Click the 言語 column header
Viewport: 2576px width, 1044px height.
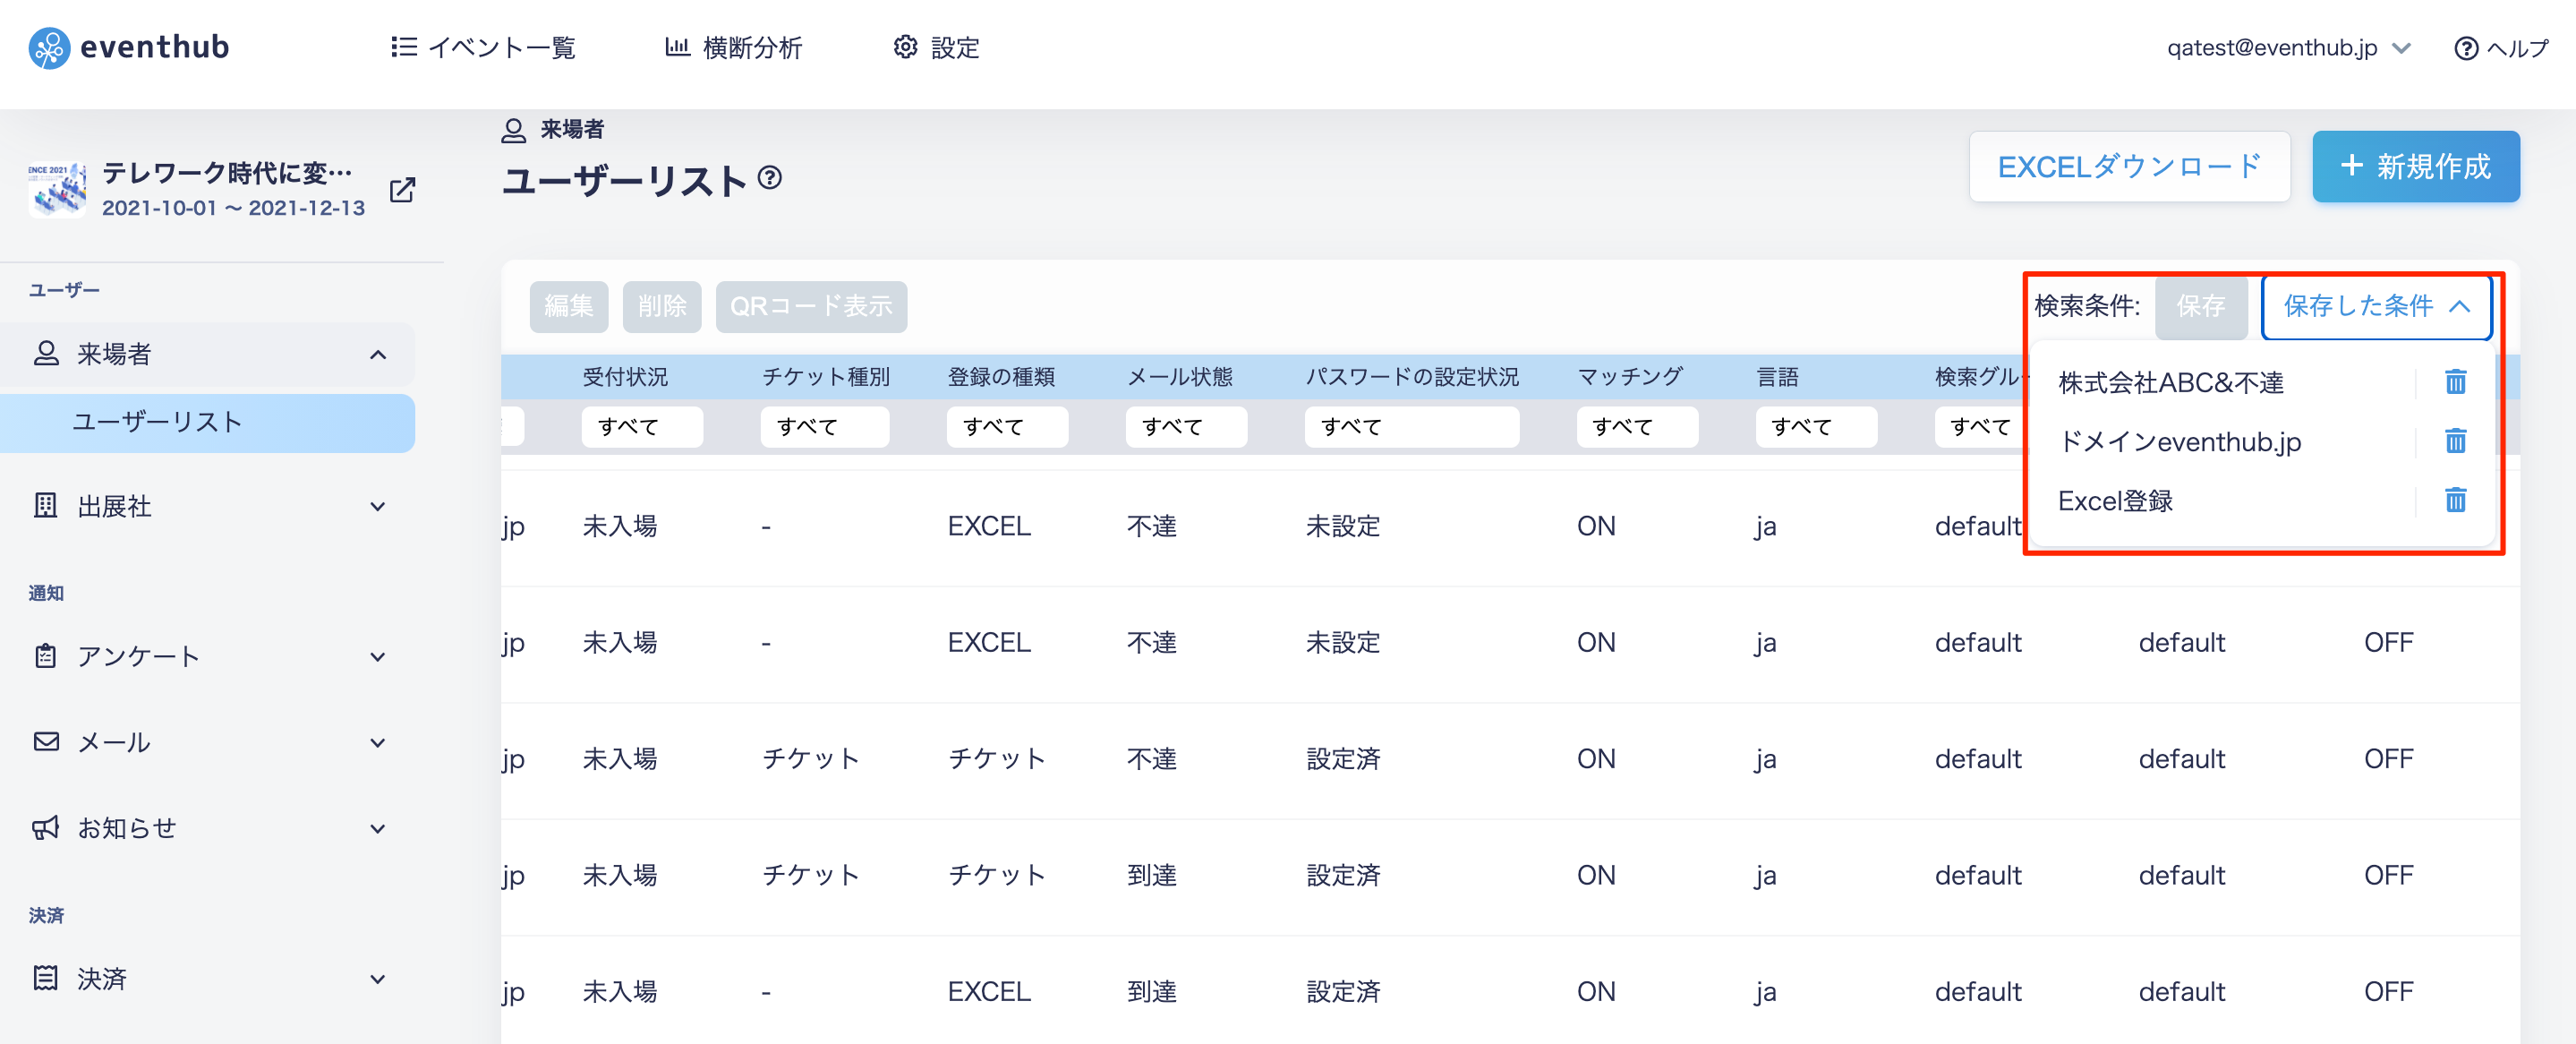pyautogui.click(x=1777, y=377)
